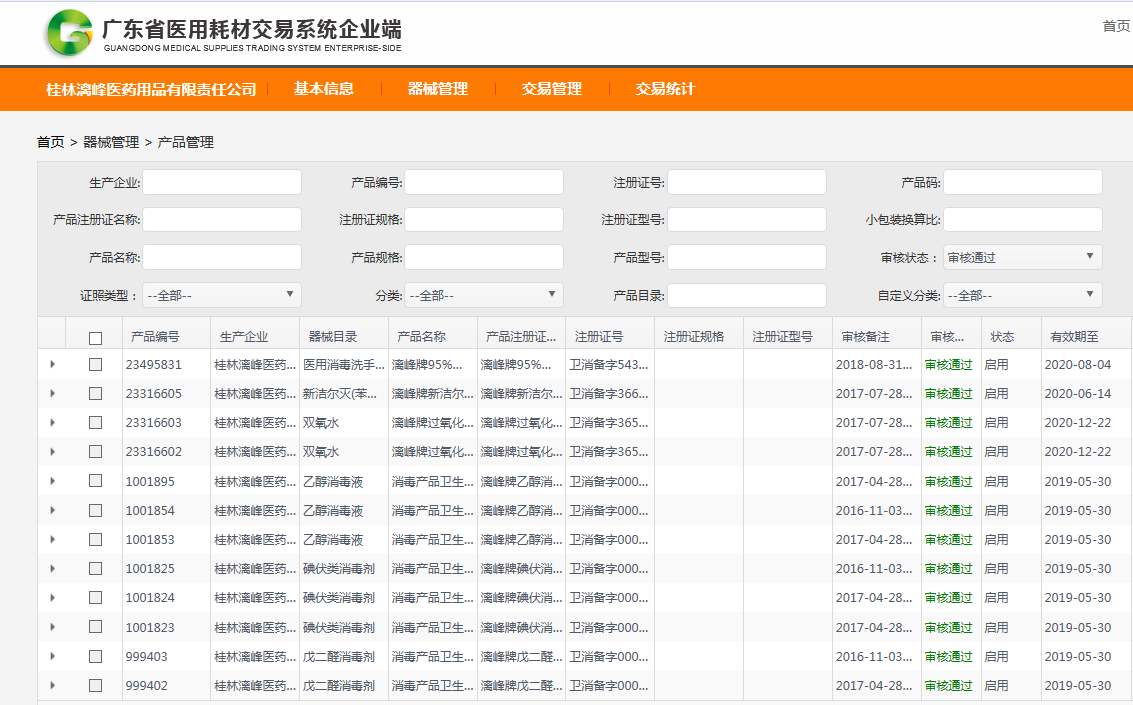Open the 审核状态 dropdown showing 审核通过
Viewport: 1133px width, 705px height.
point(1023,257)
